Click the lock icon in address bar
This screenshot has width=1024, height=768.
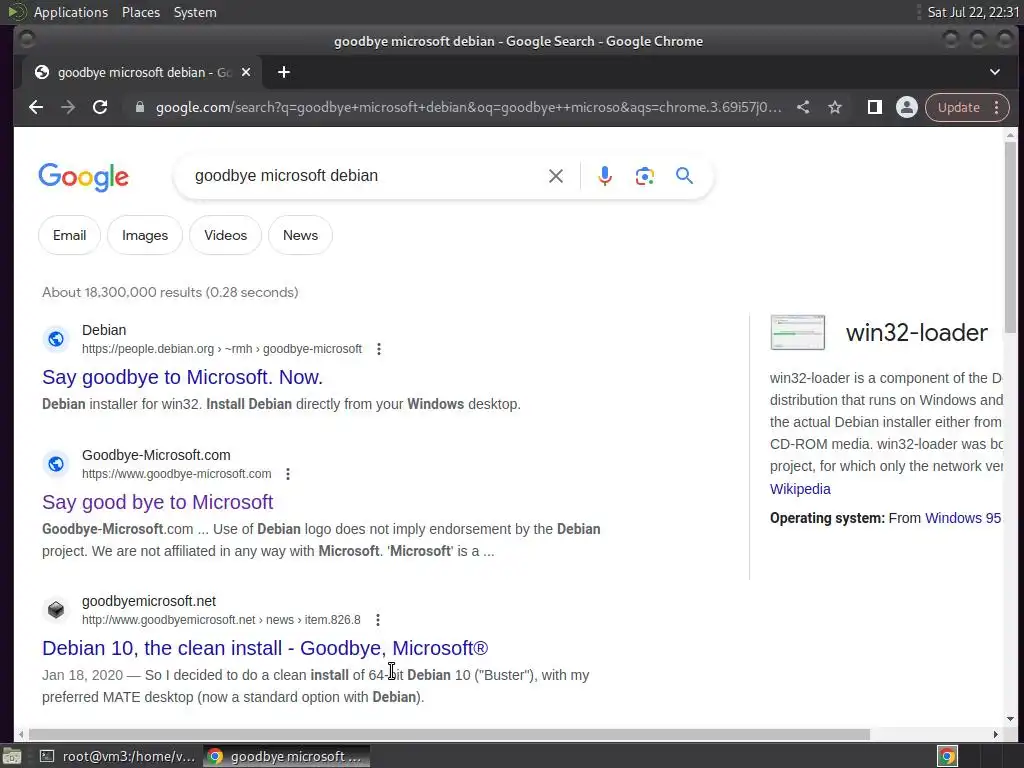[139, 107]
